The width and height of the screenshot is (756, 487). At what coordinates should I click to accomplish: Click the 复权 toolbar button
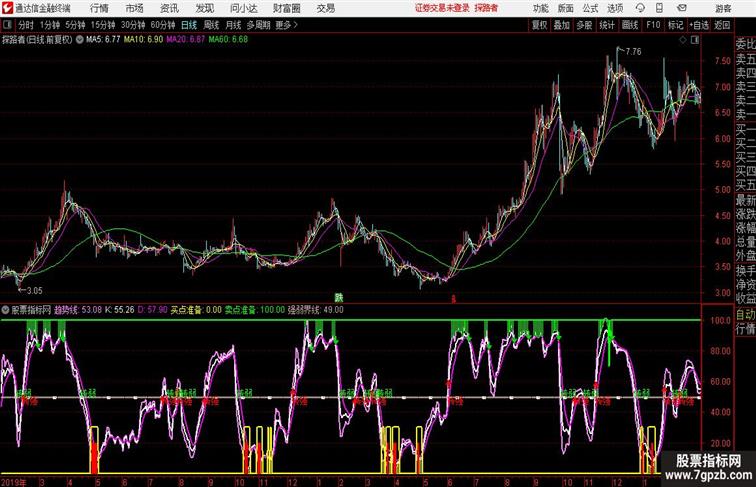pyautogui.click(x=540, y=25)
